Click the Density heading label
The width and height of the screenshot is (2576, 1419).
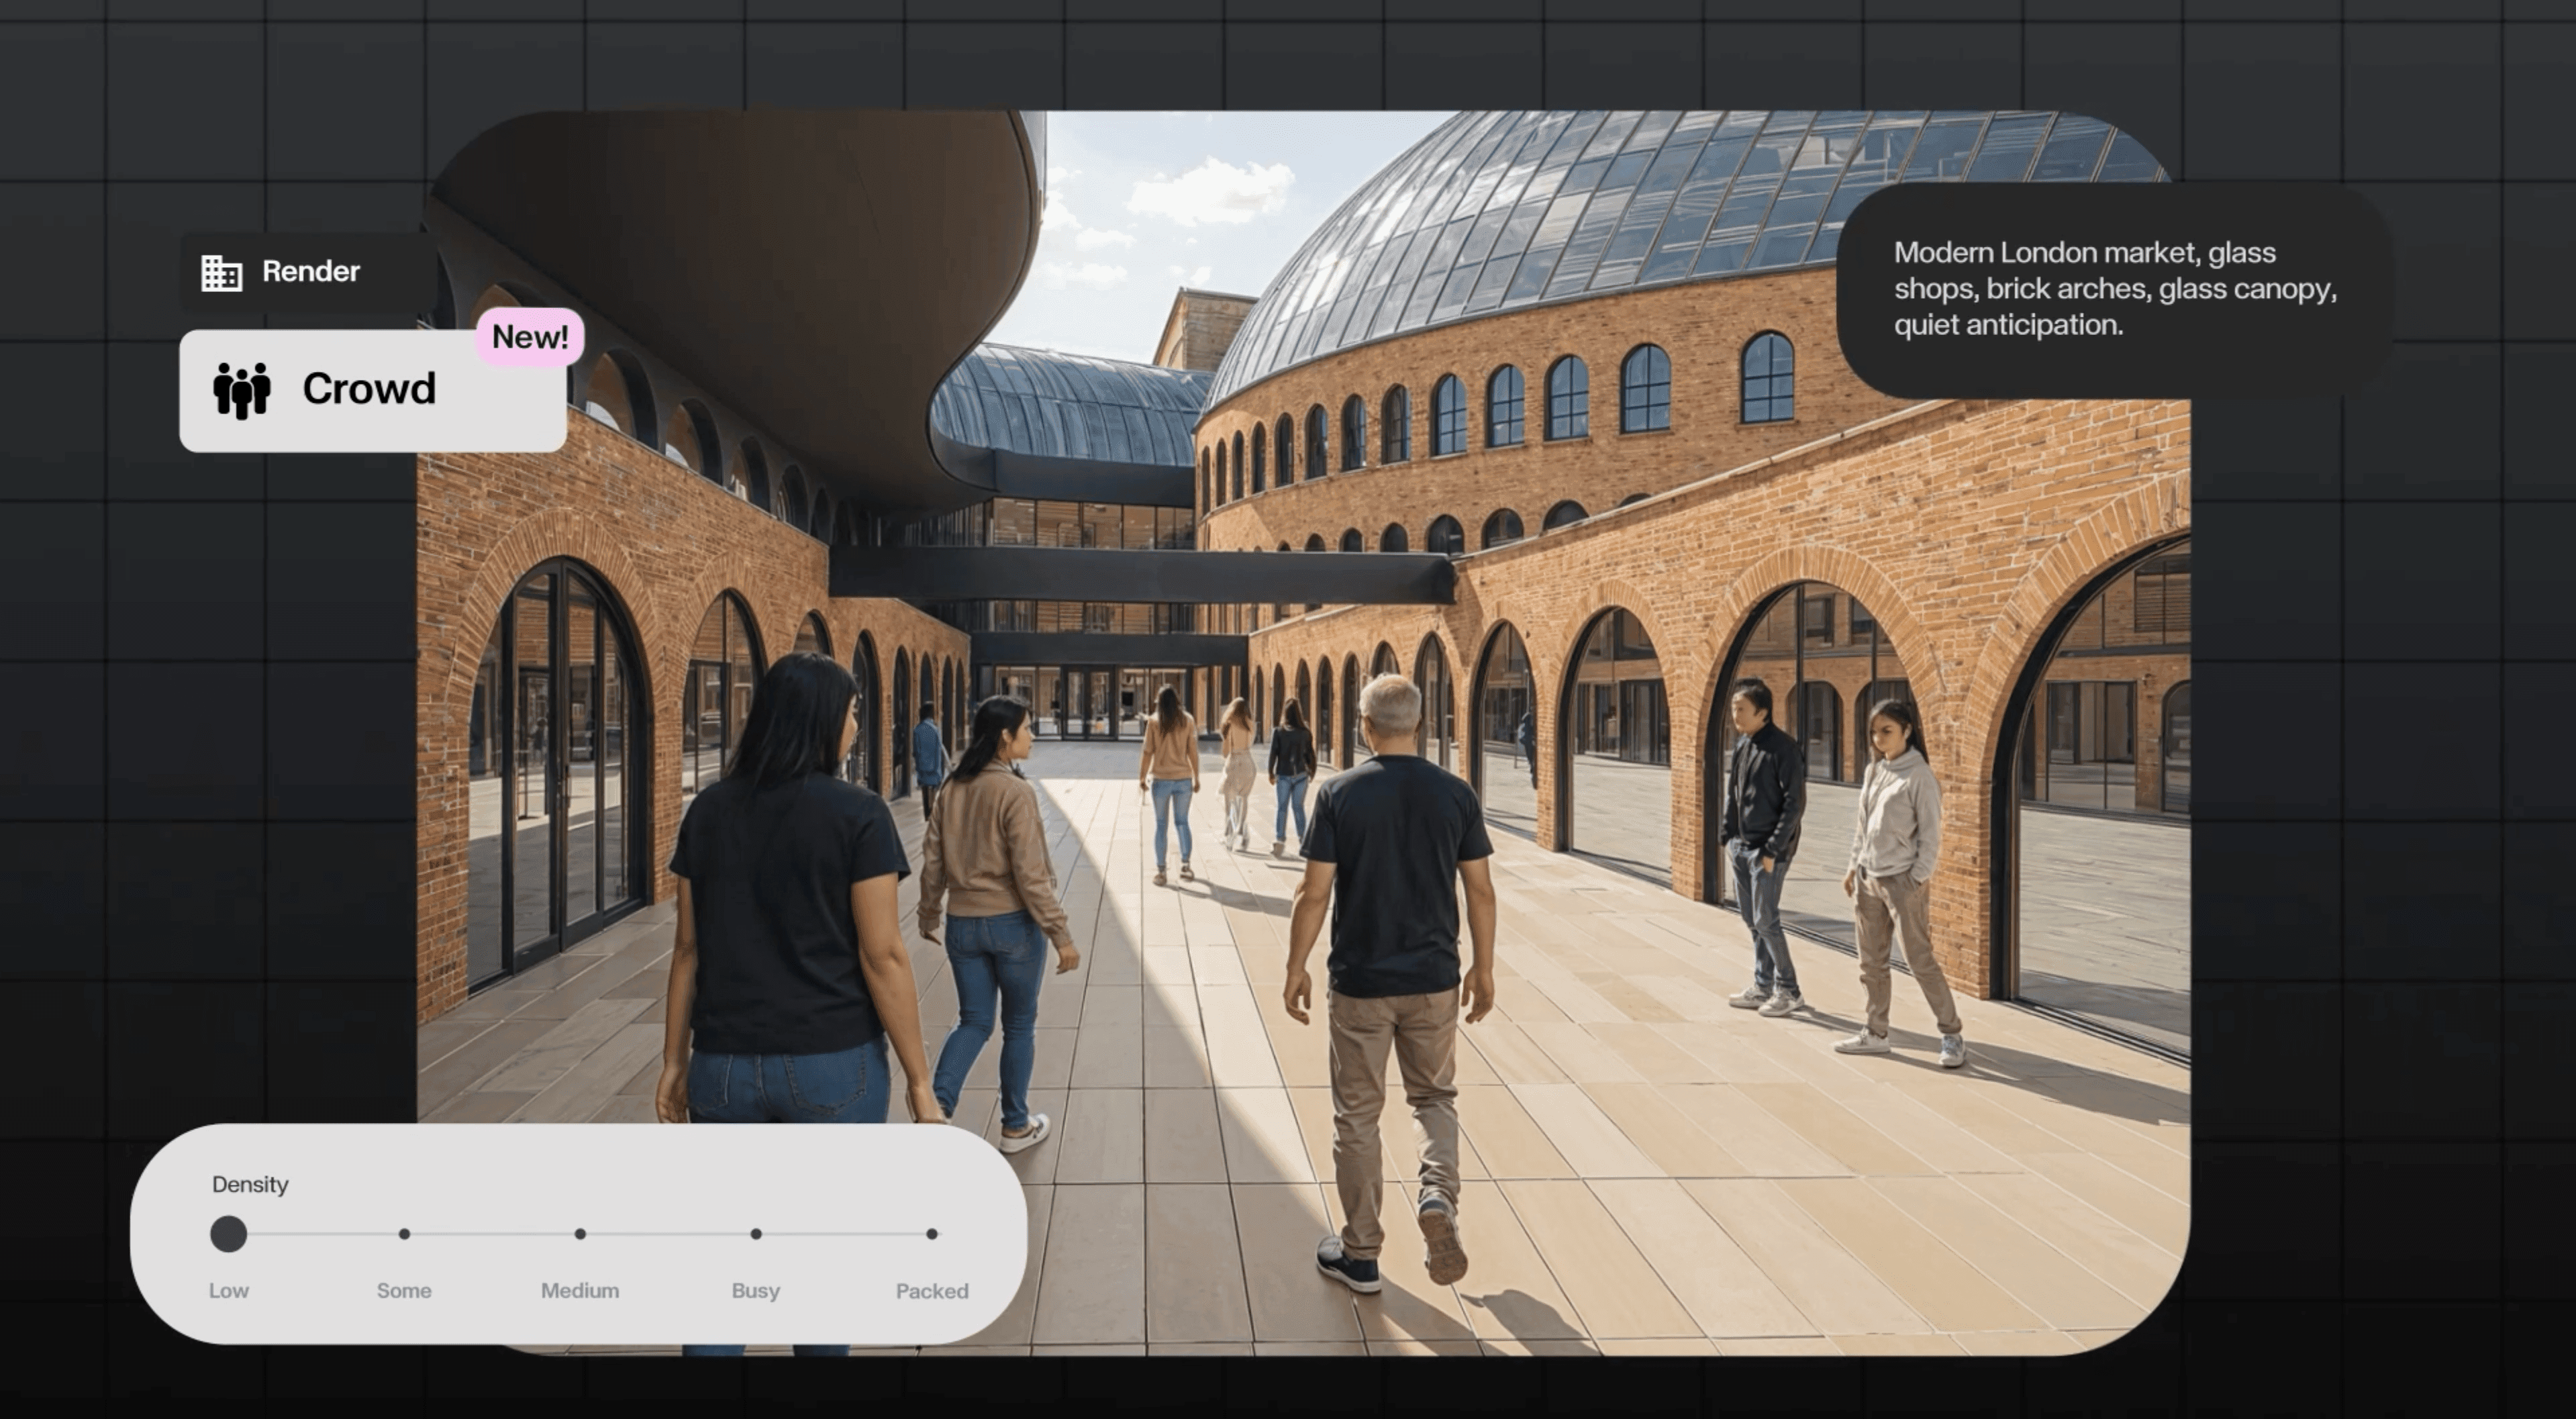click(x=250, y=1185)
